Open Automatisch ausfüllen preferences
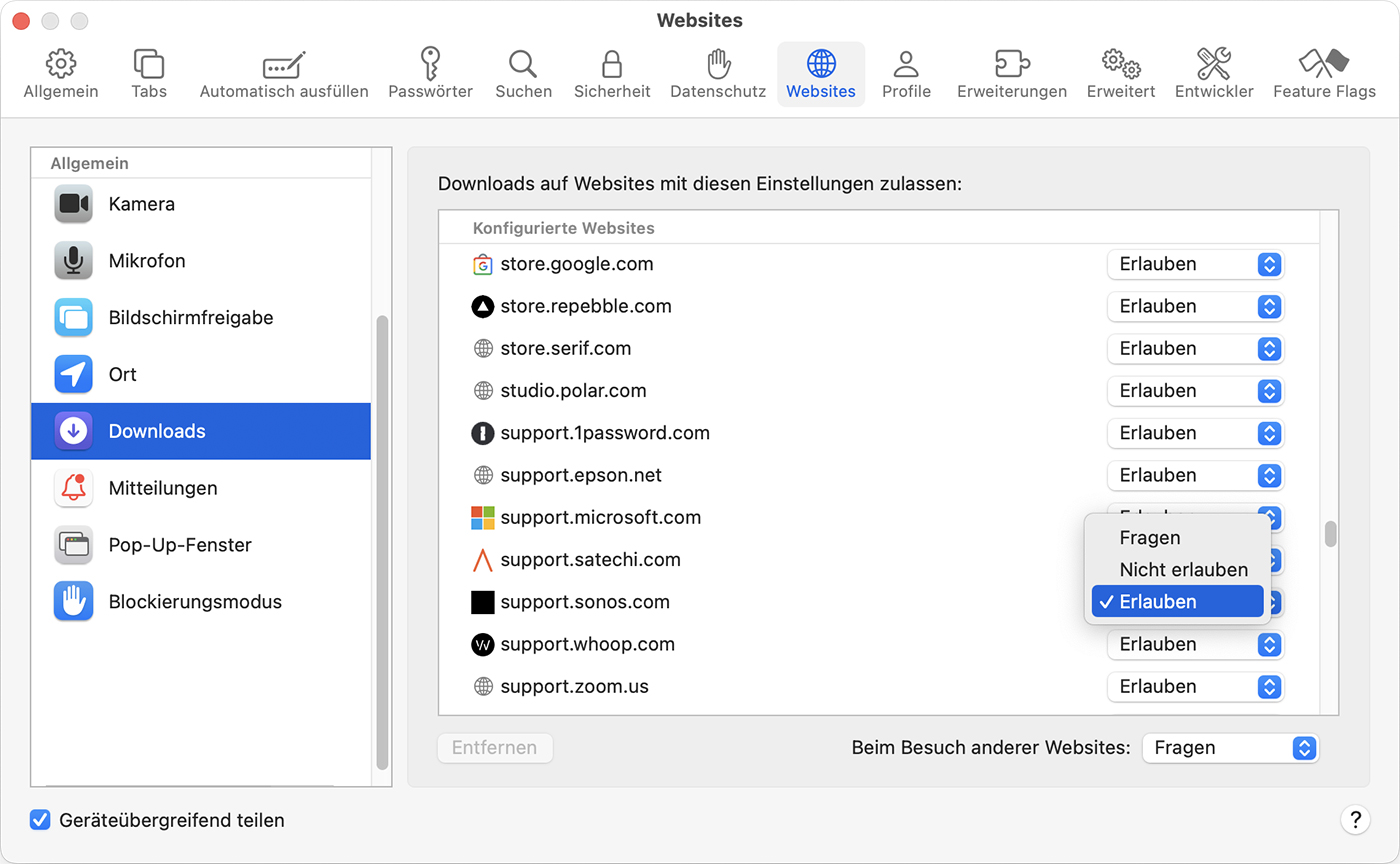Viewport: 1400px width, 864px height. click(284, 74)
